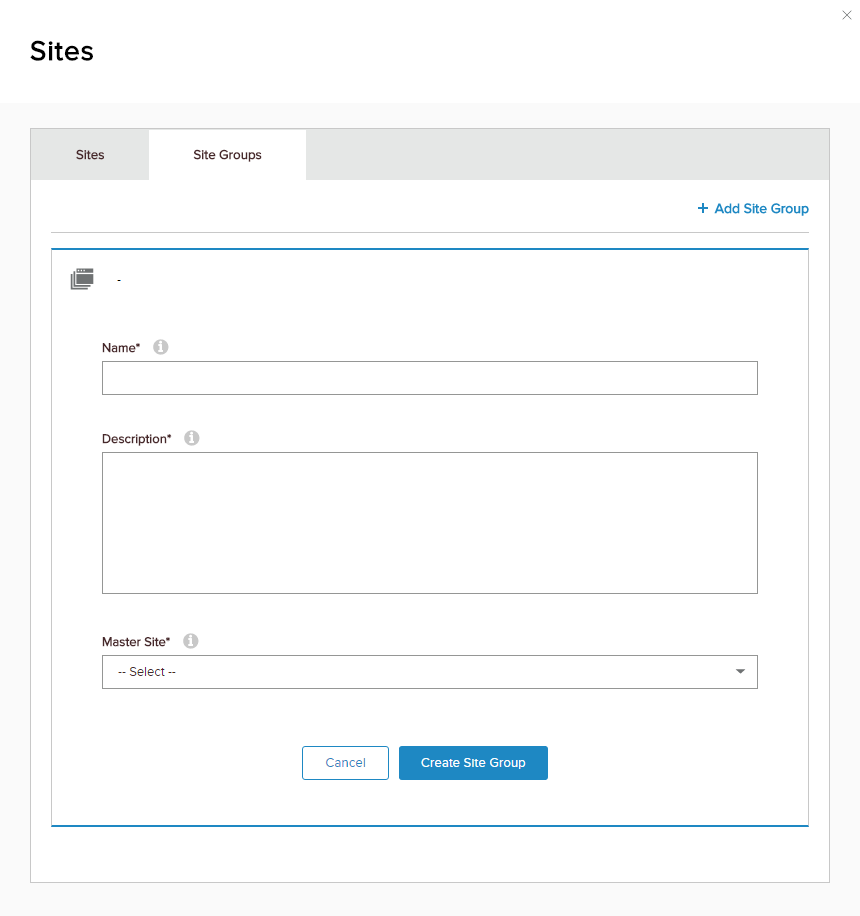This screenshot has width=860, height=916.
Task: Click the Name* field label
Action: point(121,348)
